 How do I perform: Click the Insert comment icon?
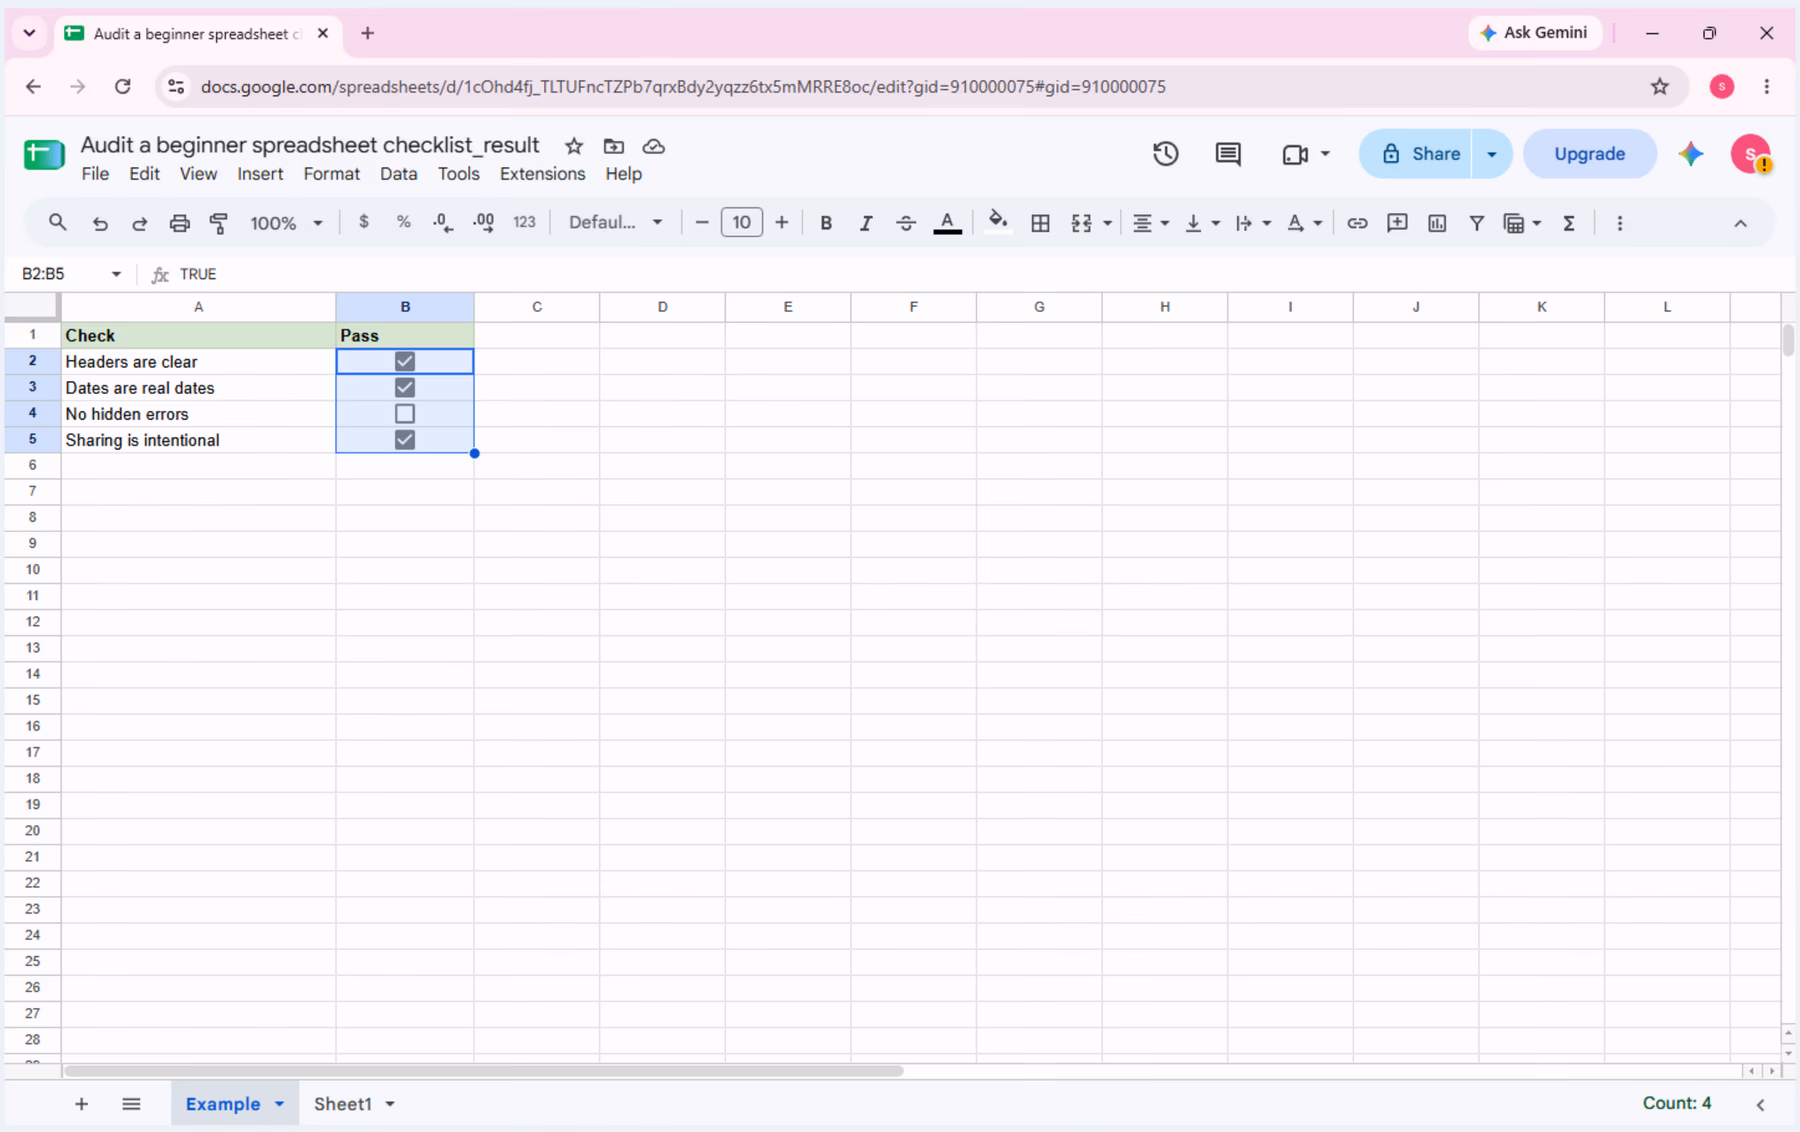pyautogui.click(x=1397, y=223)
